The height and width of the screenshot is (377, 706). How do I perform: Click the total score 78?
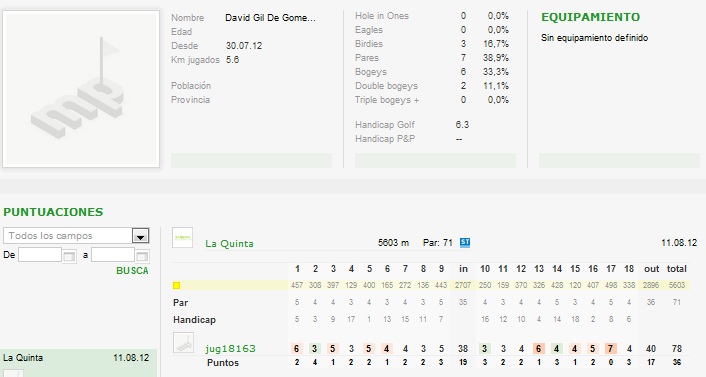coord(676,349)
